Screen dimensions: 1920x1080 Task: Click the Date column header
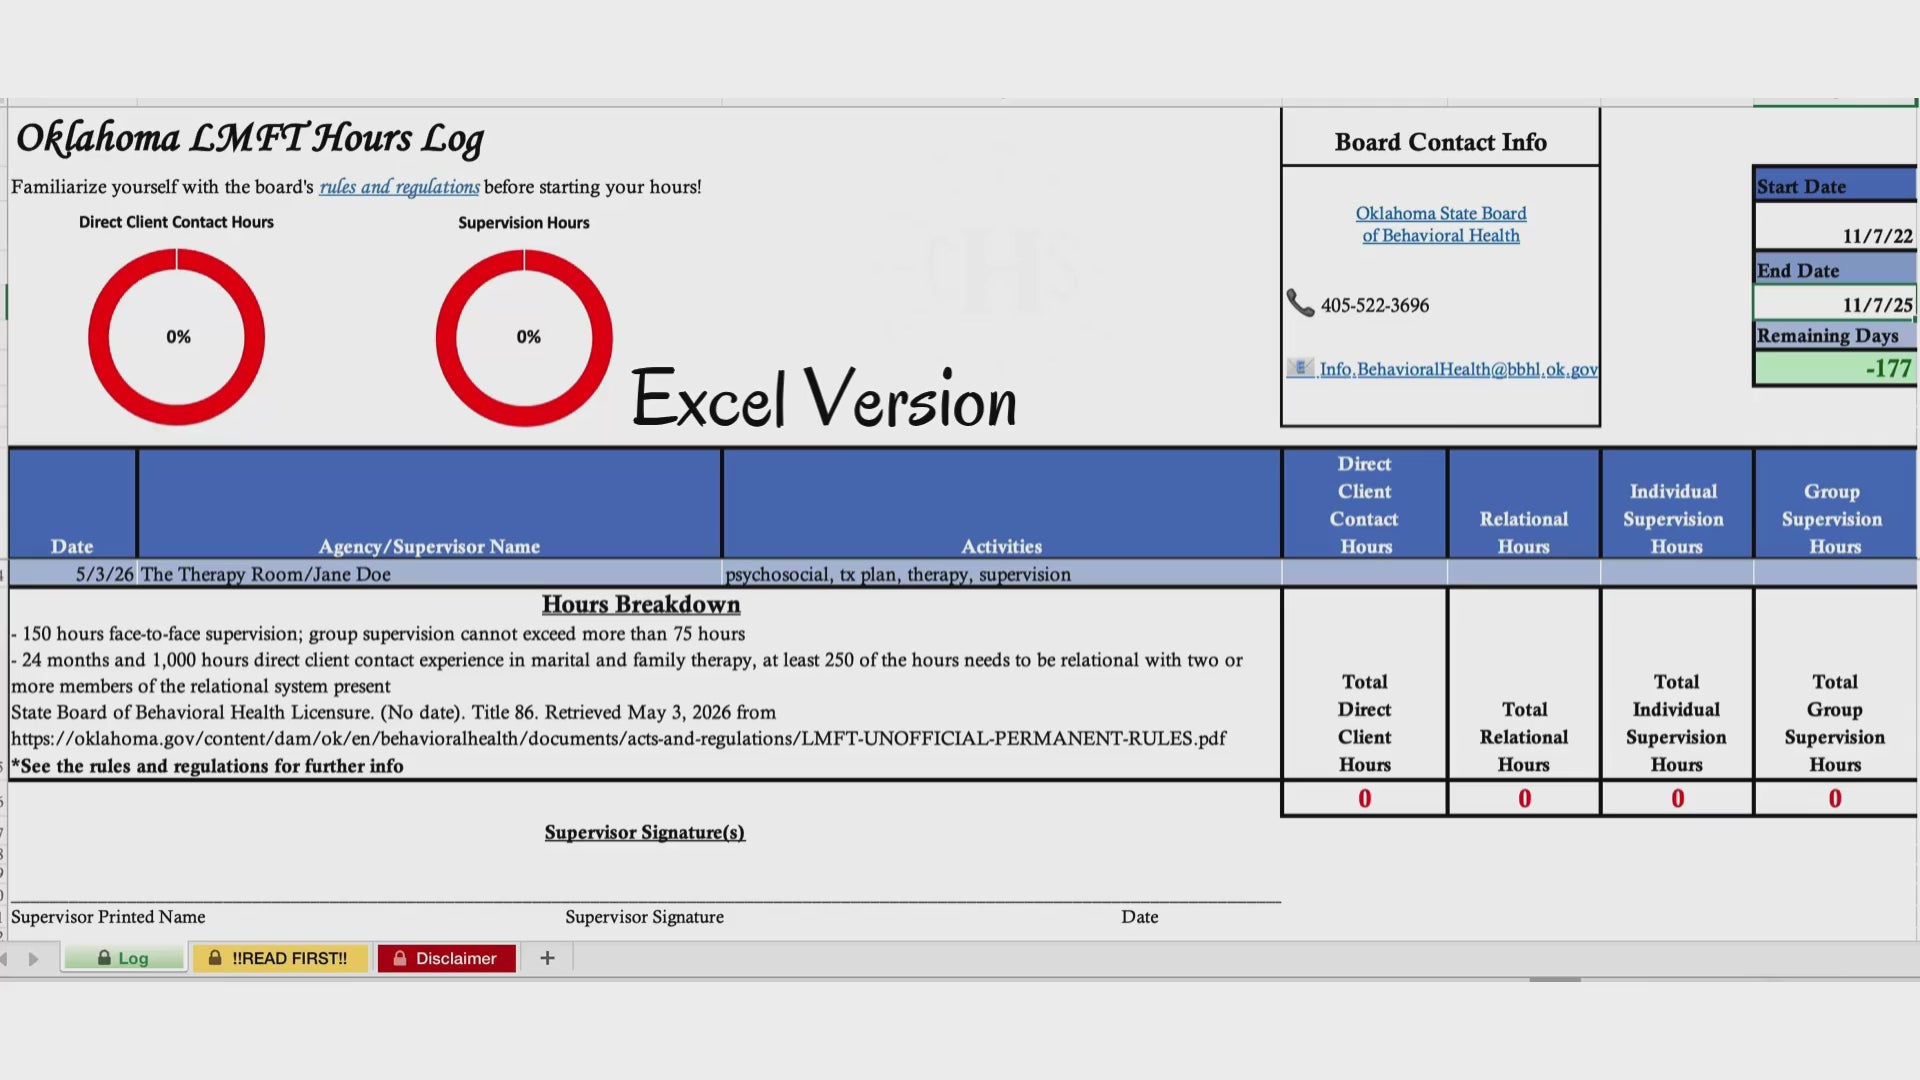tap(72, 503)
